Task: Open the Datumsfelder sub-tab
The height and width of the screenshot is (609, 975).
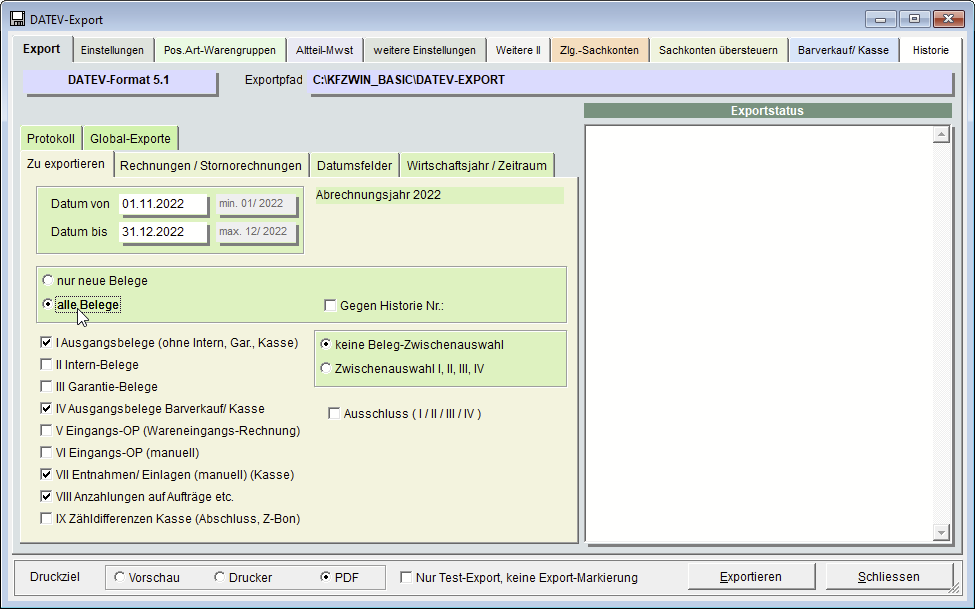Action: coord(354,166)
